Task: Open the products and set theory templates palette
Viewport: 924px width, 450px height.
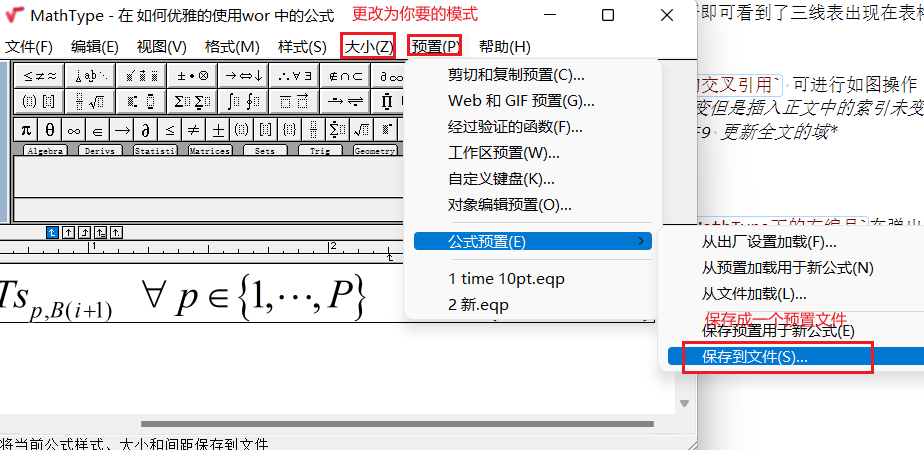Action: point(389,101)
